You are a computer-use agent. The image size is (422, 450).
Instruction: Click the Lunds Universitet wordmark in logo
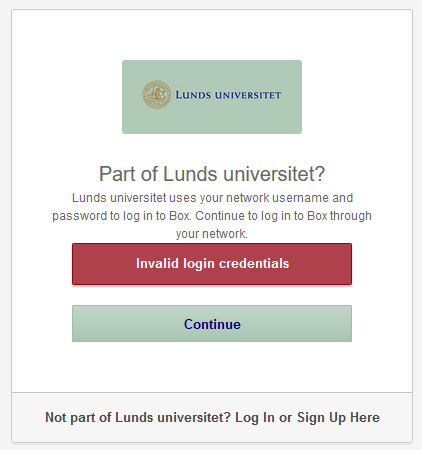point(228,95)
